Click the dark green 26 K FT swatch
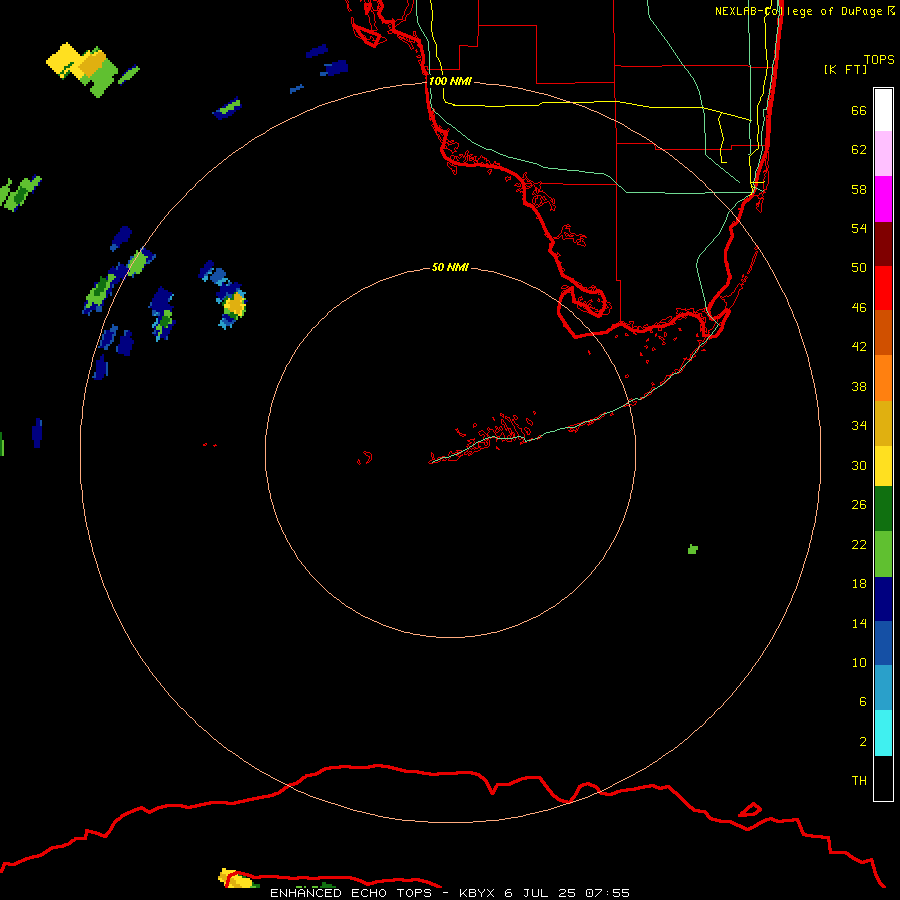Viewport: 900px width, 900px height. coord(883,509)
